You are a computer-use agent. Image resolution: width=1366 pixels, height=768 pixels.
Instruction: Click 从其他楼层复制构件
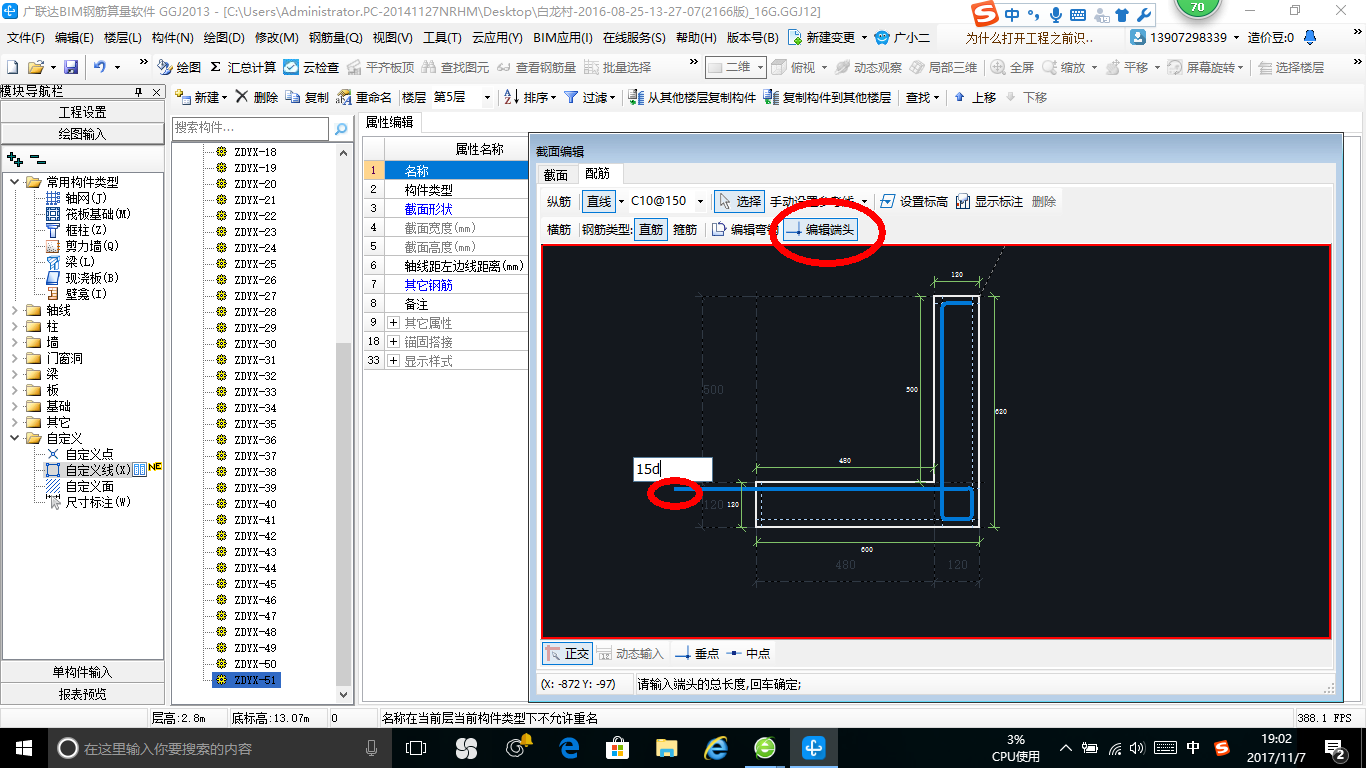(692, 97)
